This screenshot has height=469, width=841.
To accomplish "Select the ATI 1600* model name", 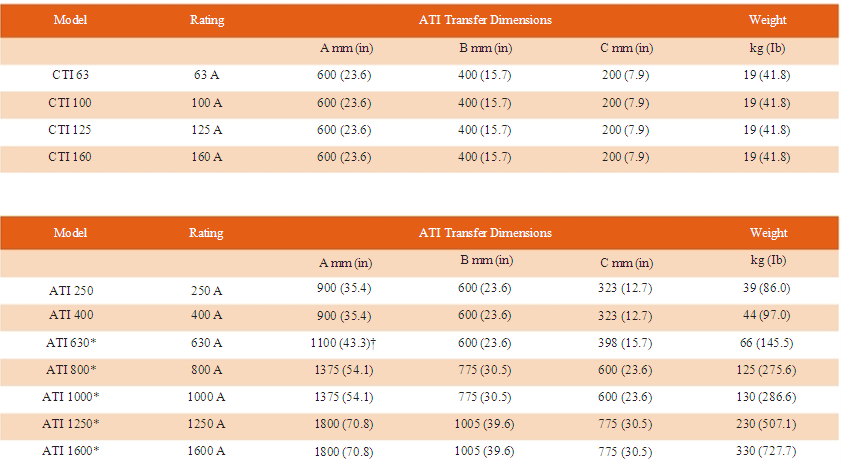I will tap(71, 450).
